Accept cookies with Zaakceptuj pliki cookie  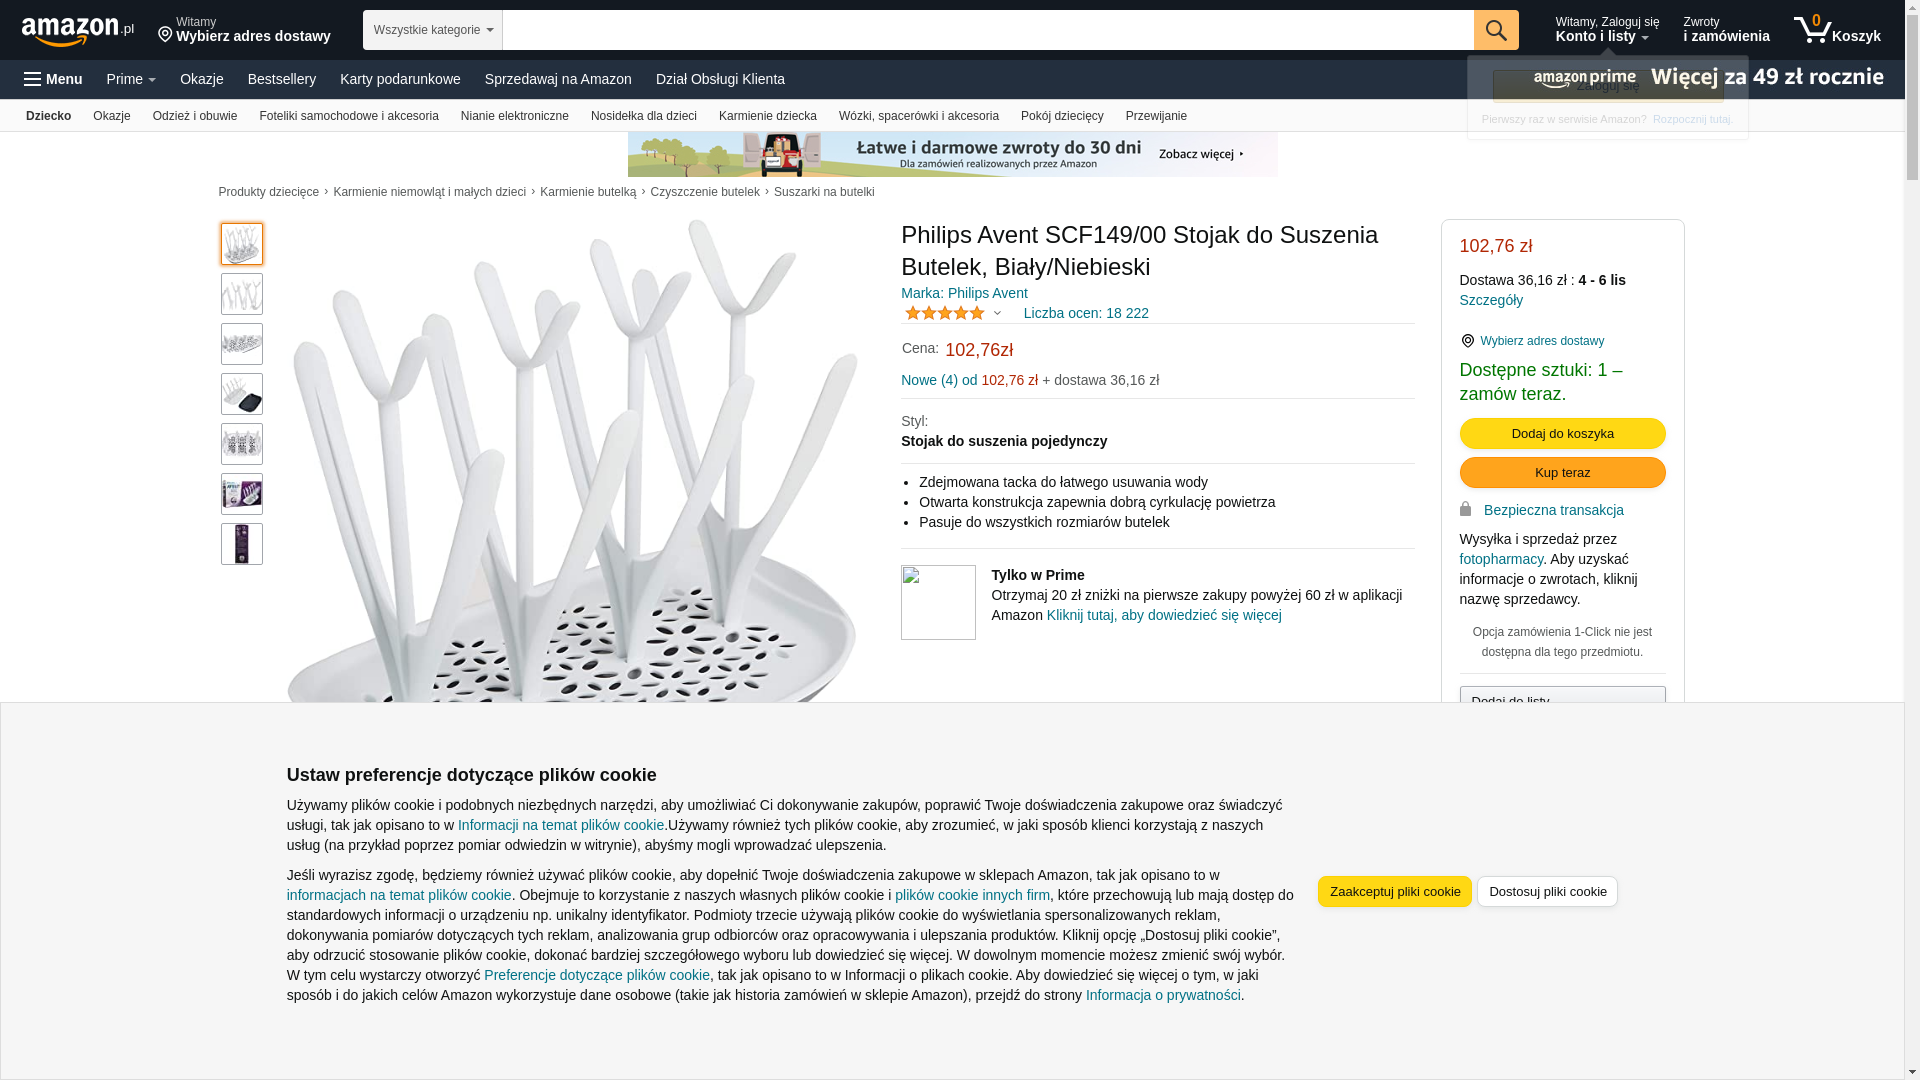click(1394, 891)
